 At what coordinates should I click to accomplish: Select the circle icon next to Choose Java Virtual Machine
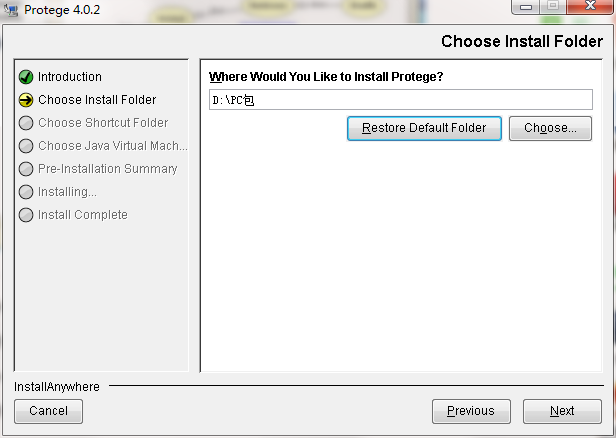[x=26, y=146]
